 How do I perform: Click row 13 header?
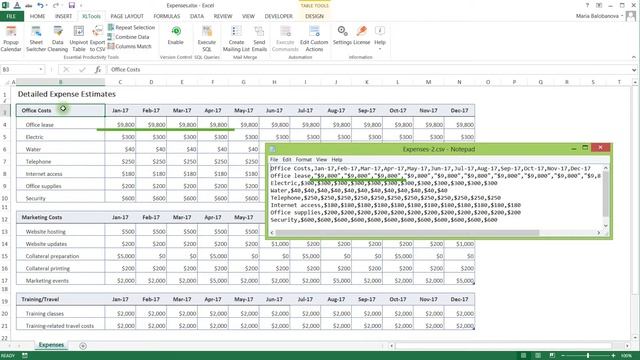pos(5,231)
